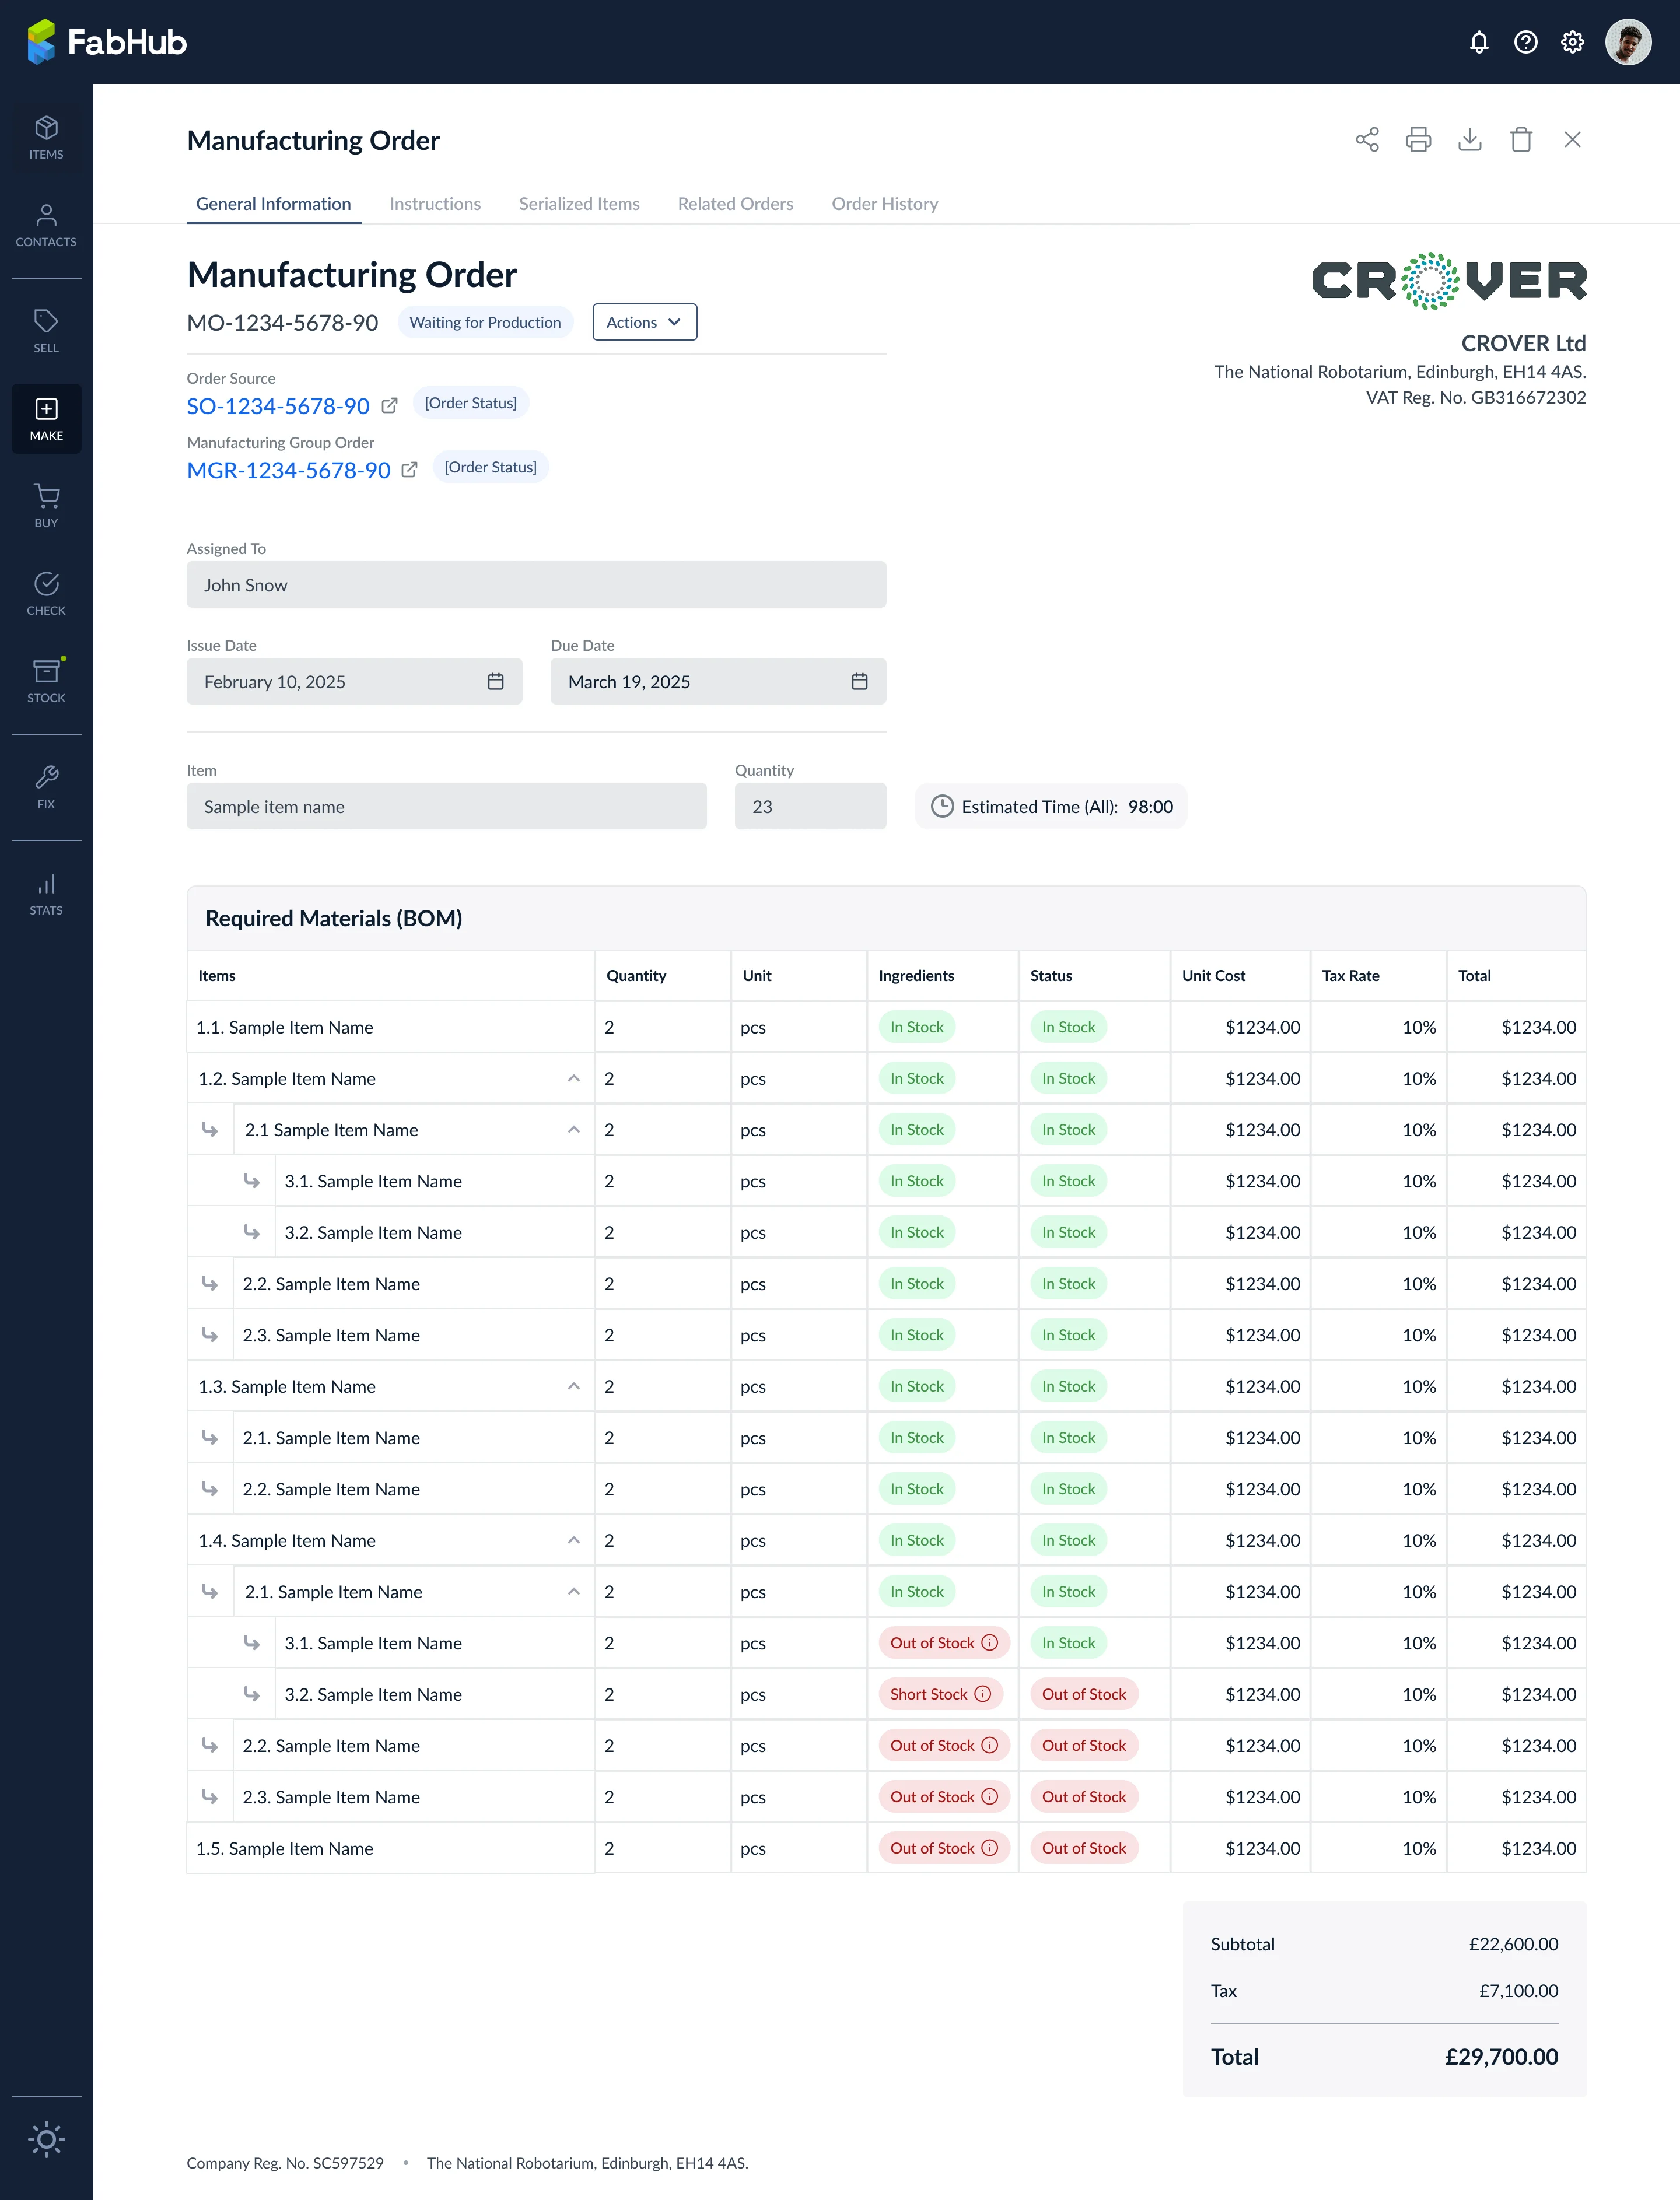The image size is (1680, 2200).
Task: Click the Issue Date field
Action: (354, 681)
